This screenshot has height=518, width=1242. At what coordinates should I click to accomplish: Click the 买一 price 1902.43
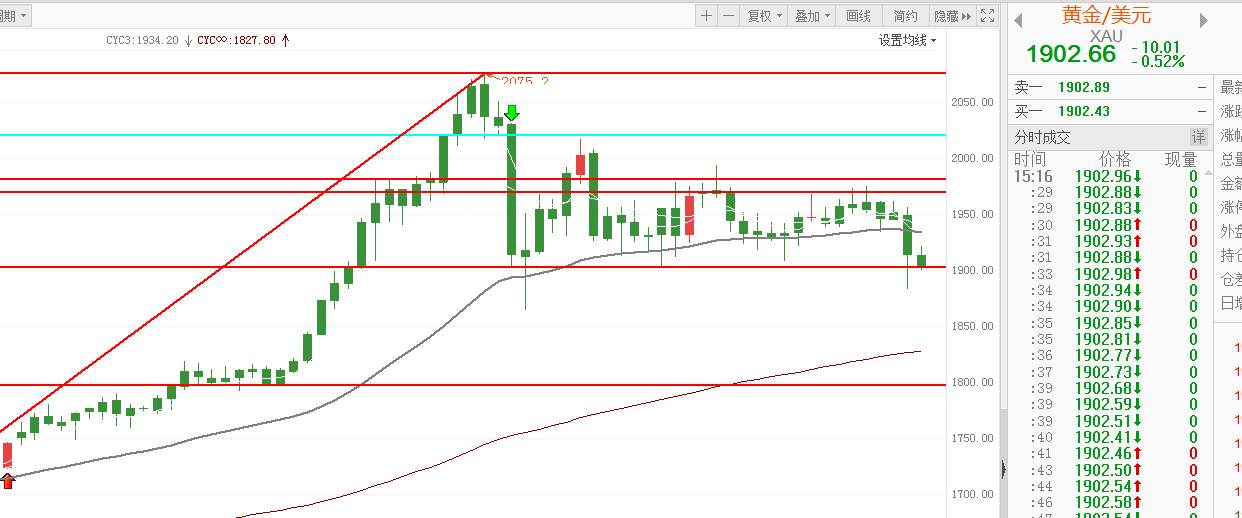1084,112
